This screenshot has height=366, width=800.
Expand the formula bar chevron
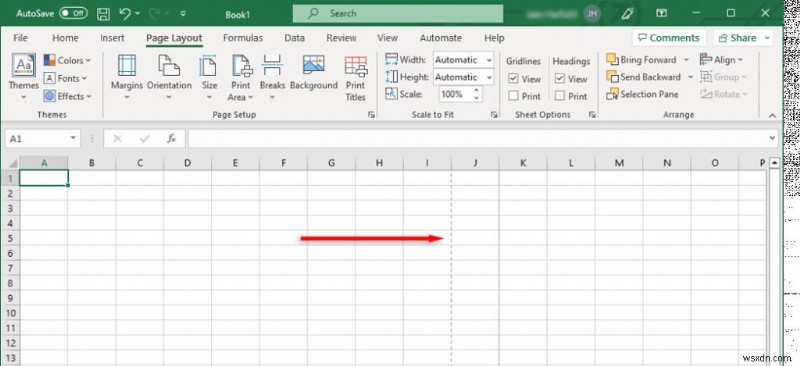click(x=772, y=138)
